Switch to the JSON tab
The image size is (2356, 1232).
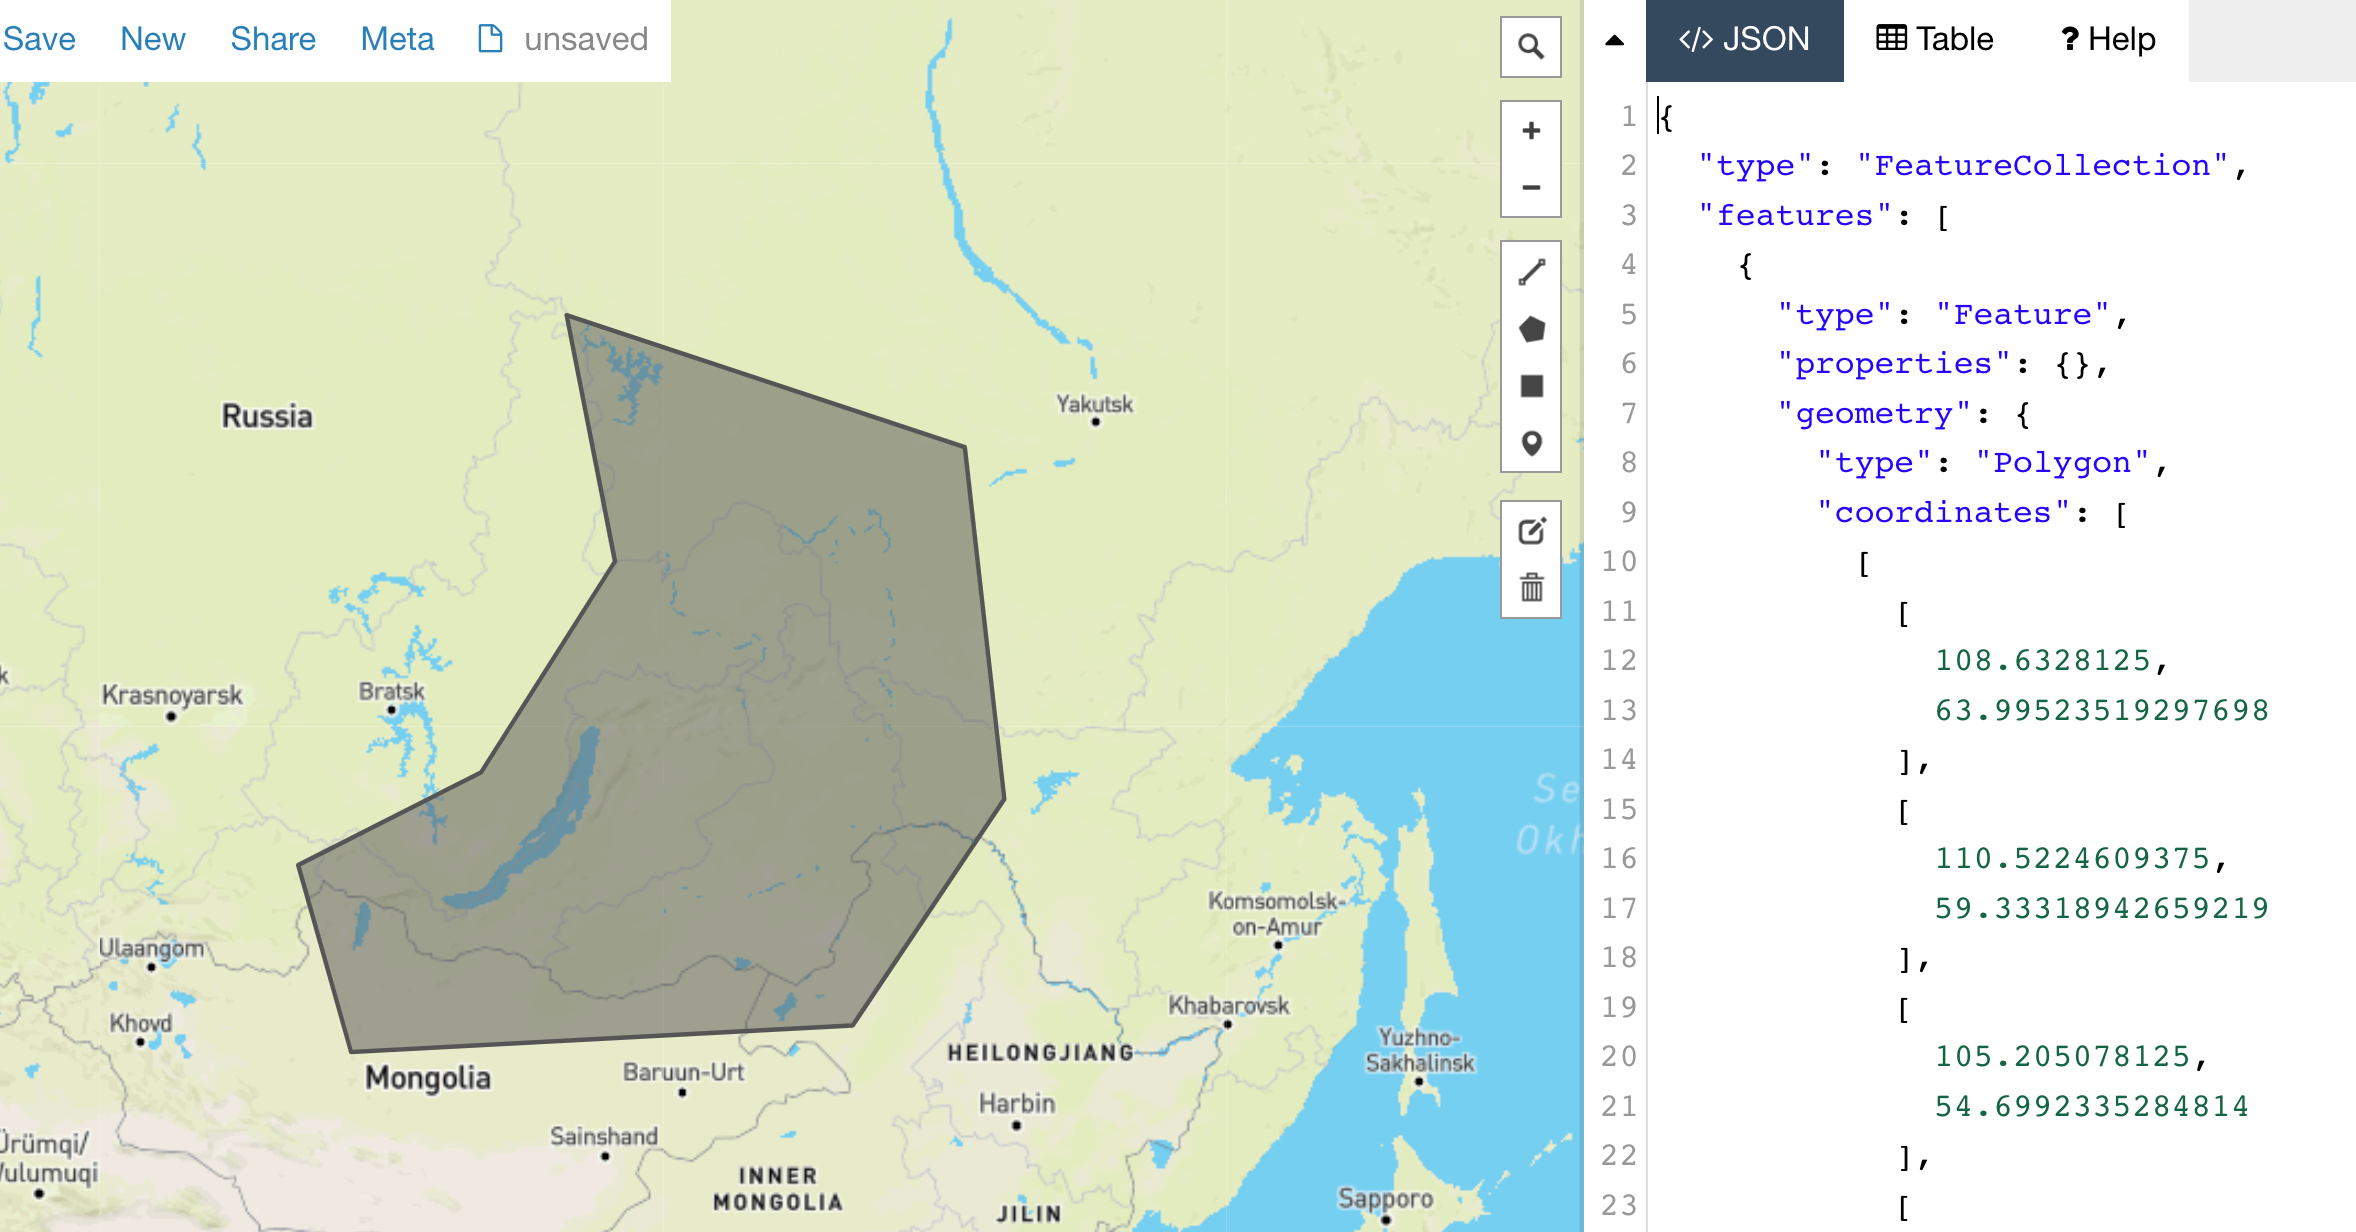1744,40
